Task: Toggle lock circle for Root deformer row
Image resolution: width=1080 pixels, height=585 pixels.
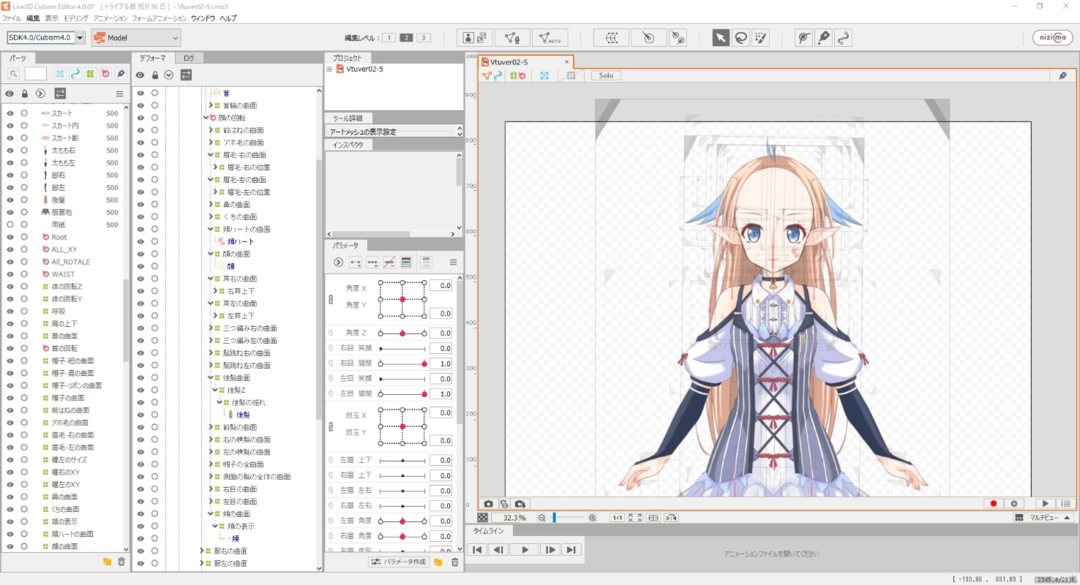Action: 24,237
